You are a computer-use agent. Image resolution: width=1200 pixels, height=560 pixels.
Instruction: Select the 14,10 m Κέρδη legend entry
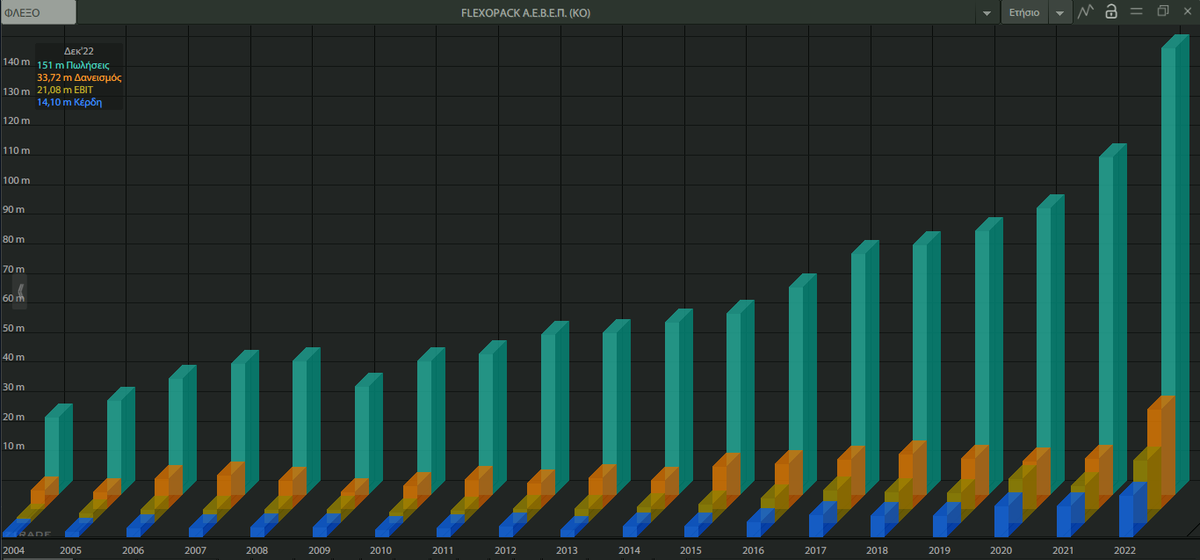coord(70,101)
